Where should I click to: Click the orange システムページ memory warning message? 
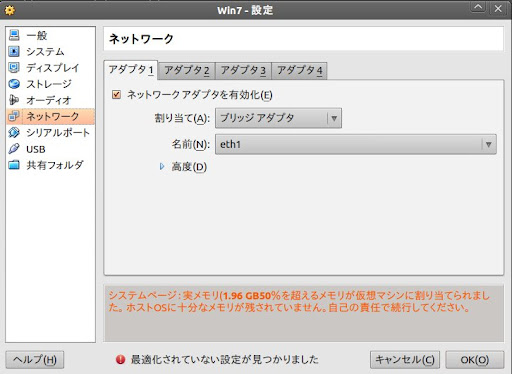click(x=299, y=301)
